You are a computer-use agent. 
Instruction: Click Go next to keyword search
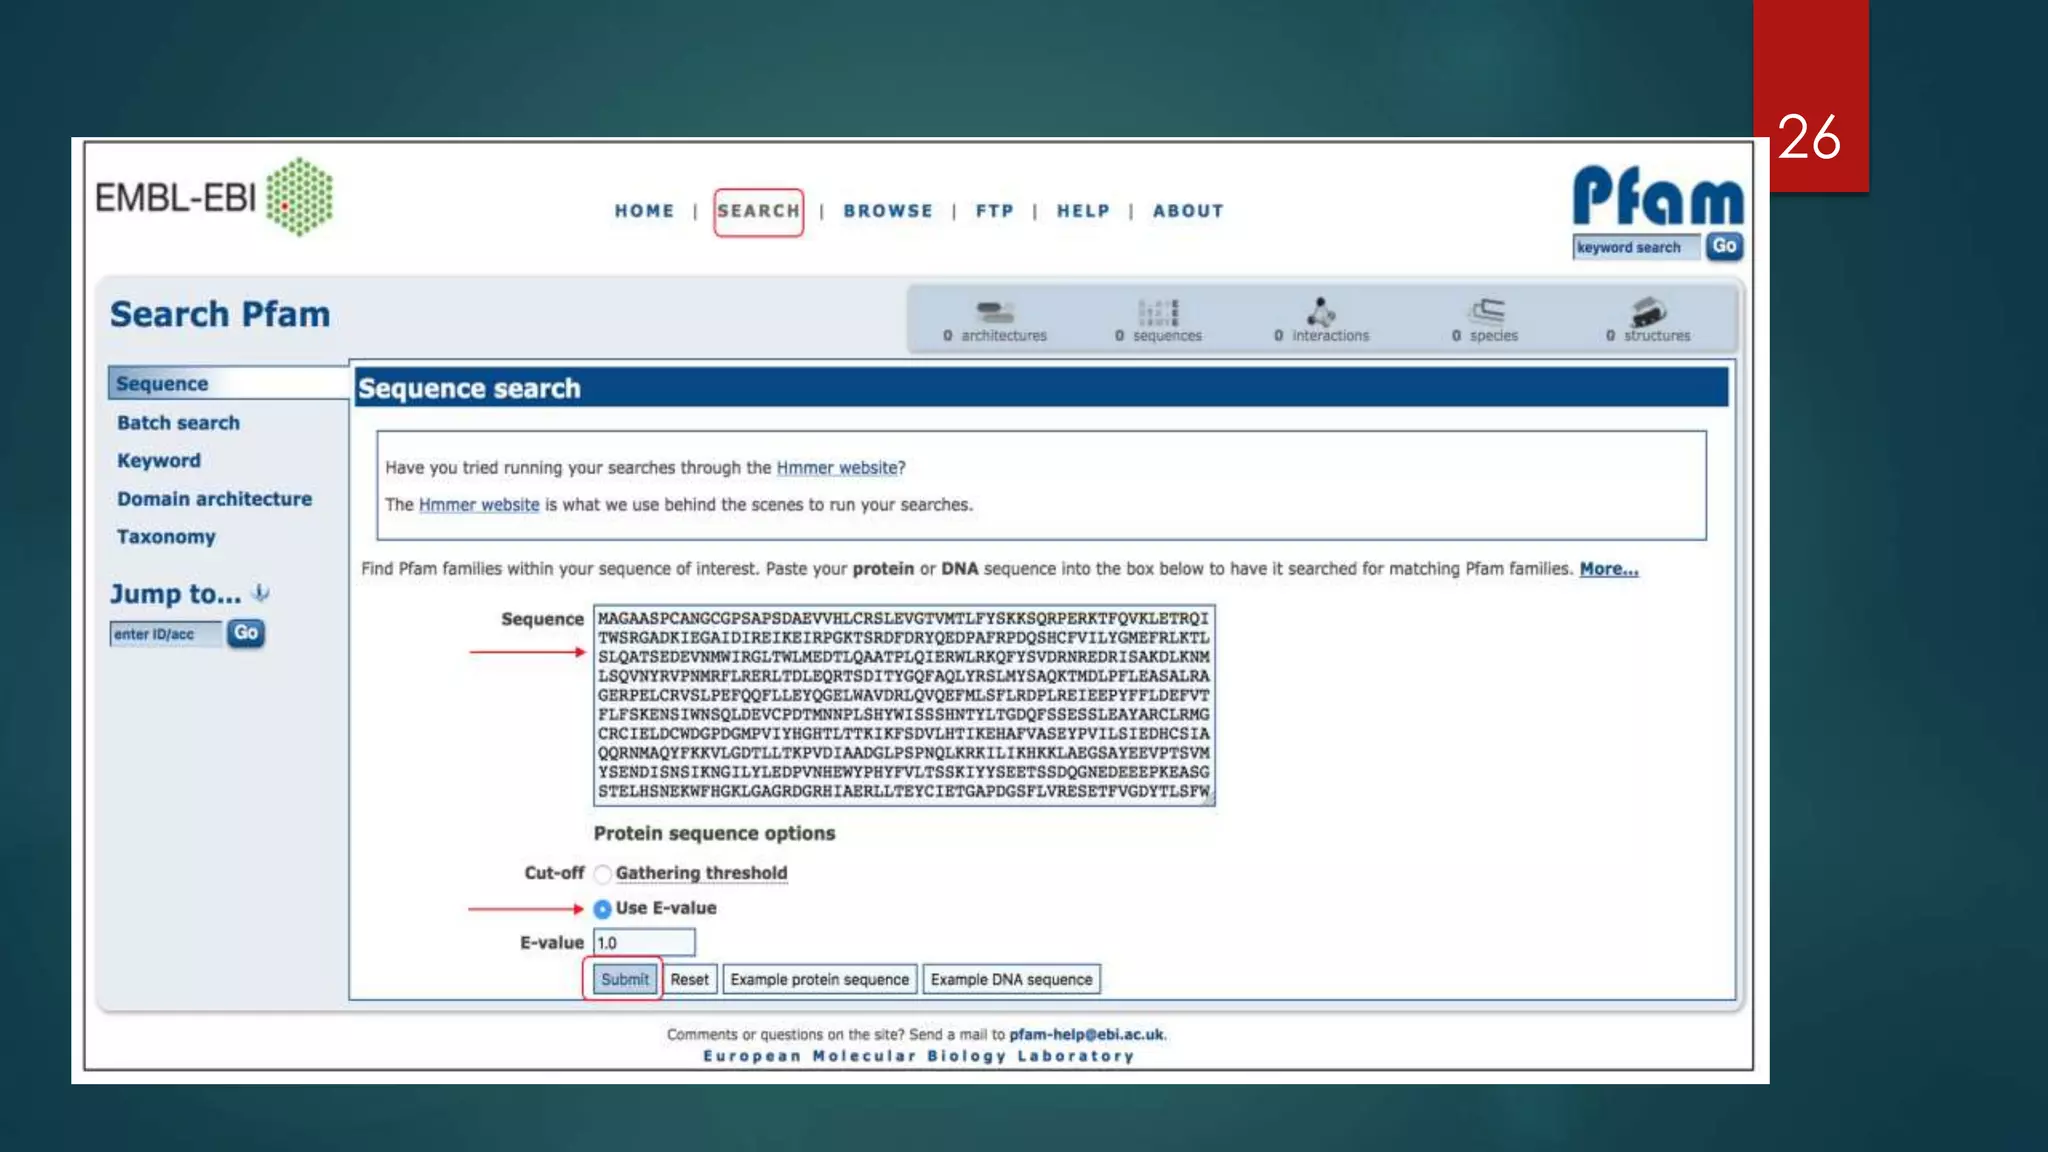(x=1724, y=246)
